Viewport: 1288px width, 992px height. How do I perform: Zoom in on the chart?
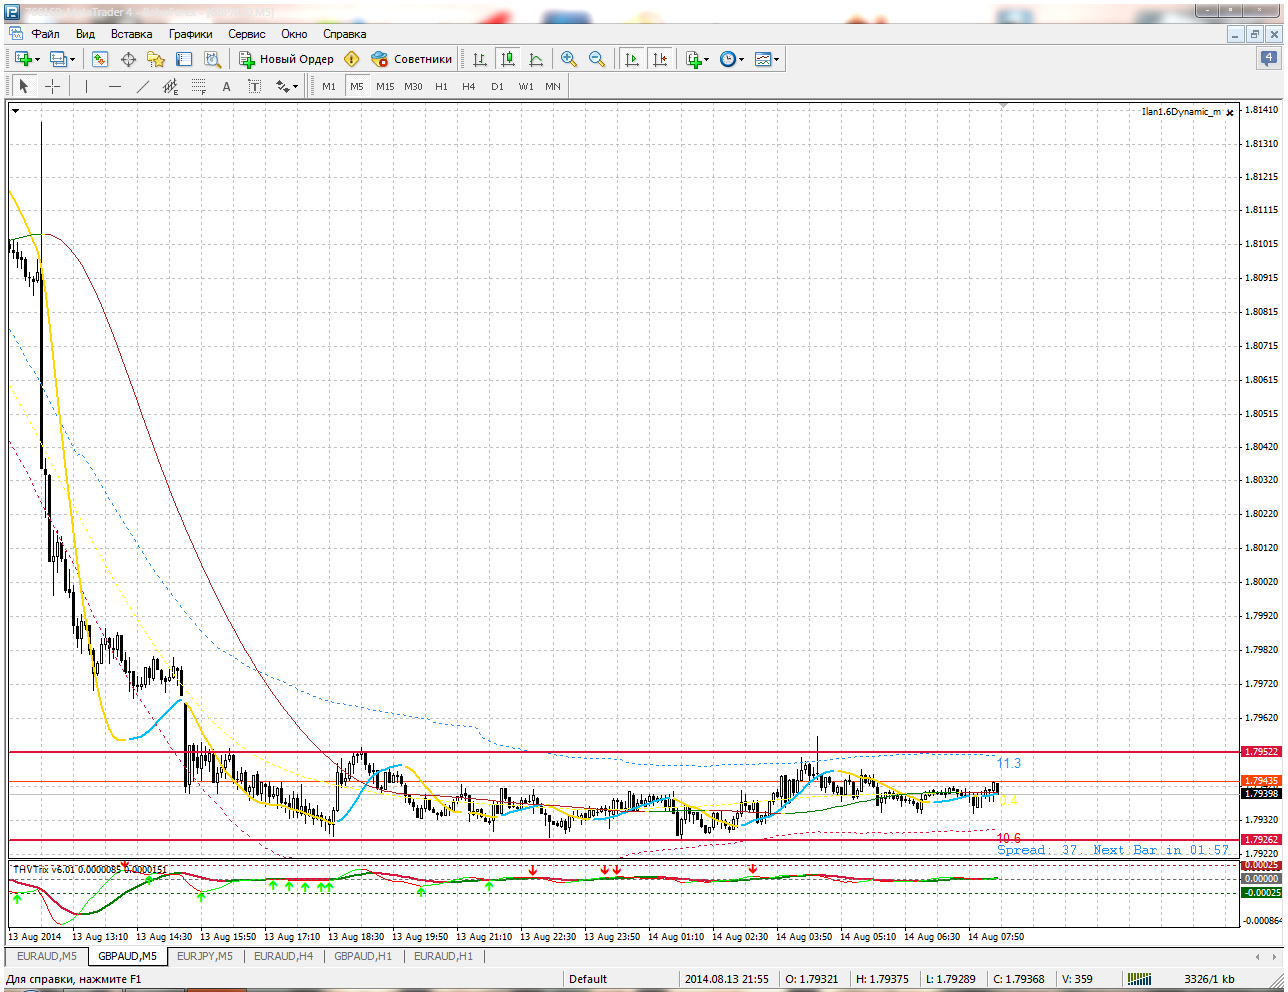(x=569, y=59)
